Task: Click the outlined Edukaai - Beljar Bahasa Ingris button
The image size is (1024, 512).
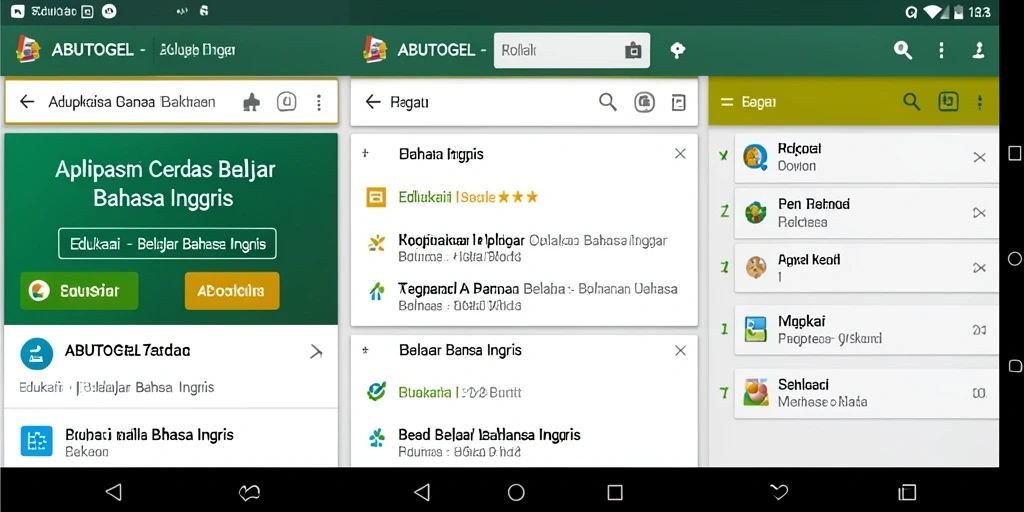Action: coord(167,244)
